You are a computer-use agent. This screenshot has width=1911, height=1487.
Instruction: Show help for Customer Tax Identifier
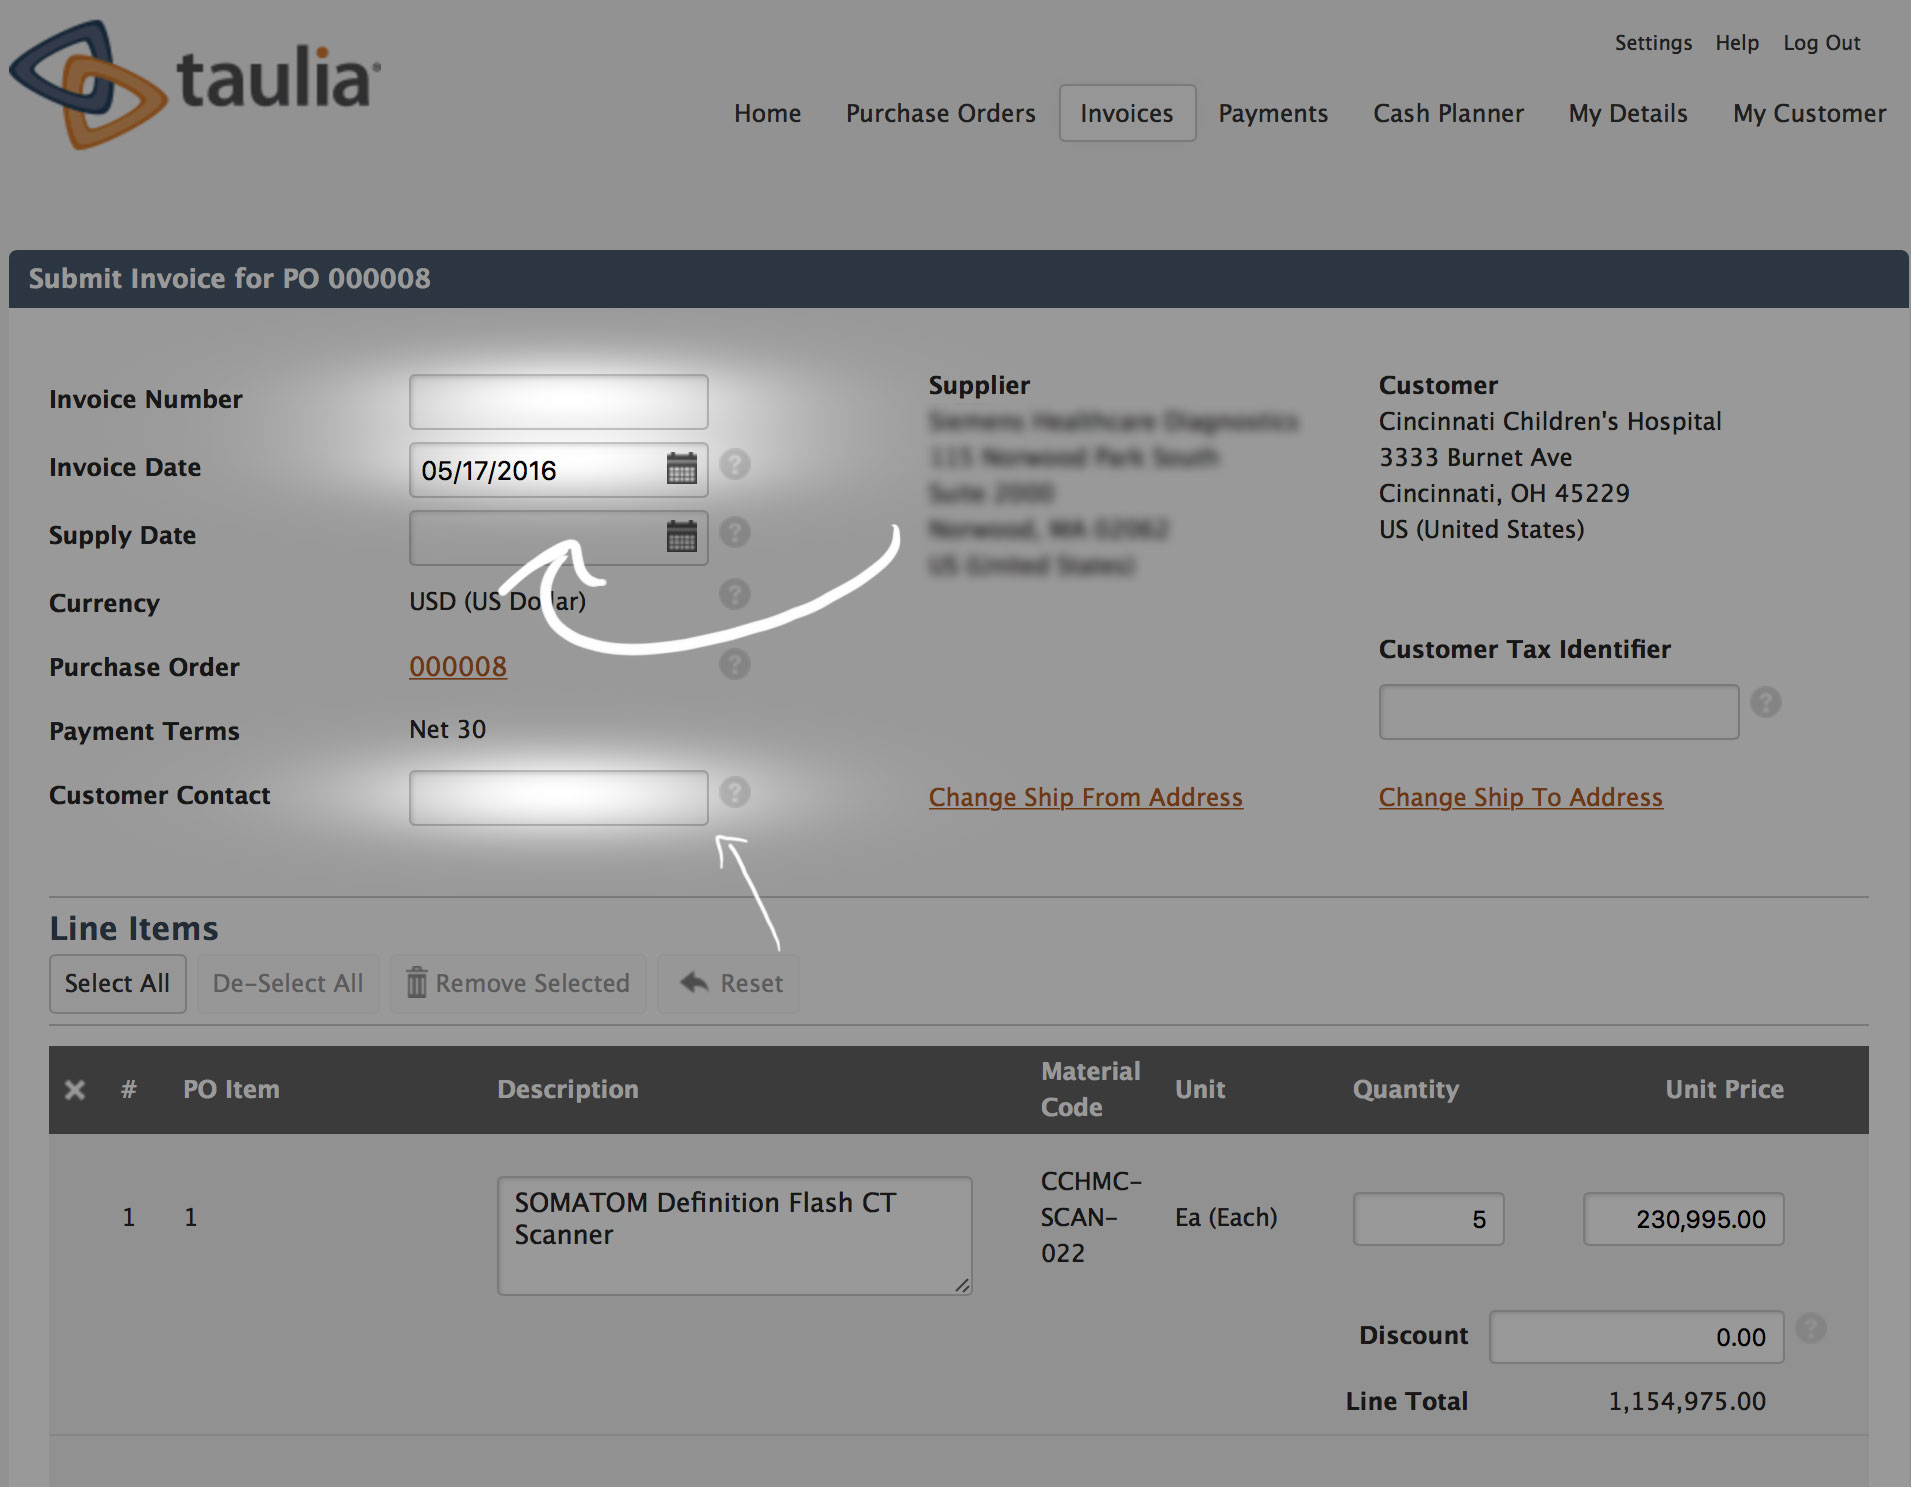[x=1766, y=702]
